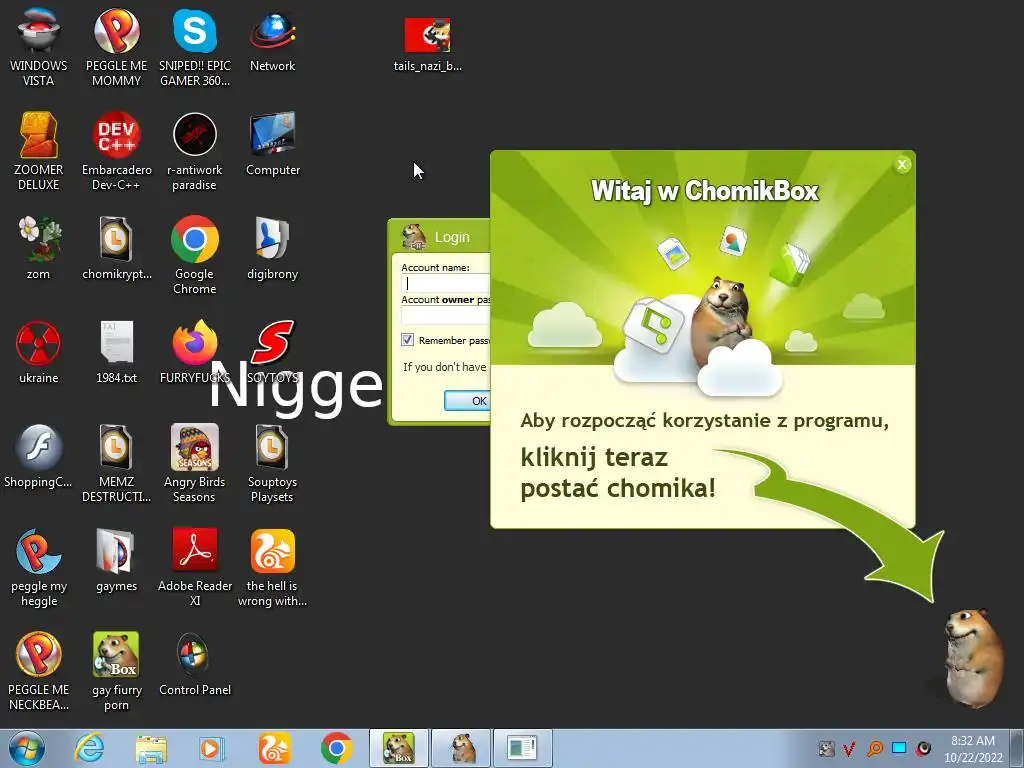Select the chomikrypt... desktop icon

coord(116,248)
